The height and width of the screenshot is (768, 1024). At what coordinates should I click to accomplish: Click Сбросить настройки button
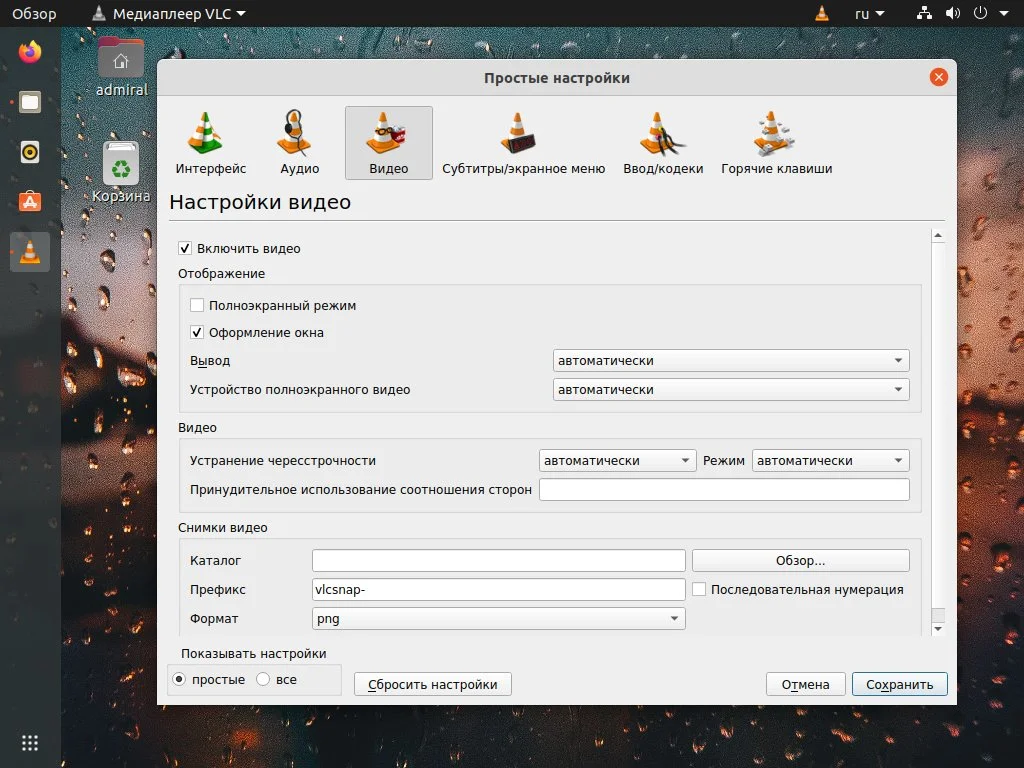432,684
